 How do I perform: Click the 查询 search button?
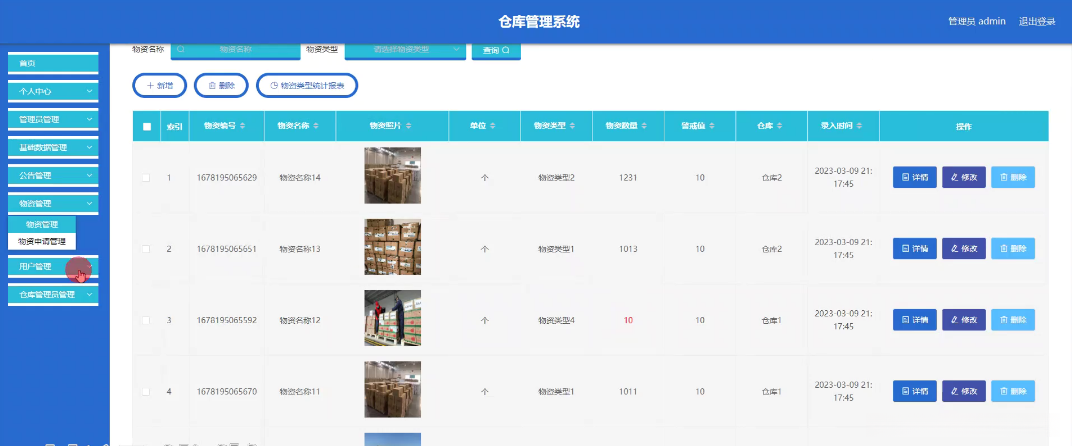(496, 51)
